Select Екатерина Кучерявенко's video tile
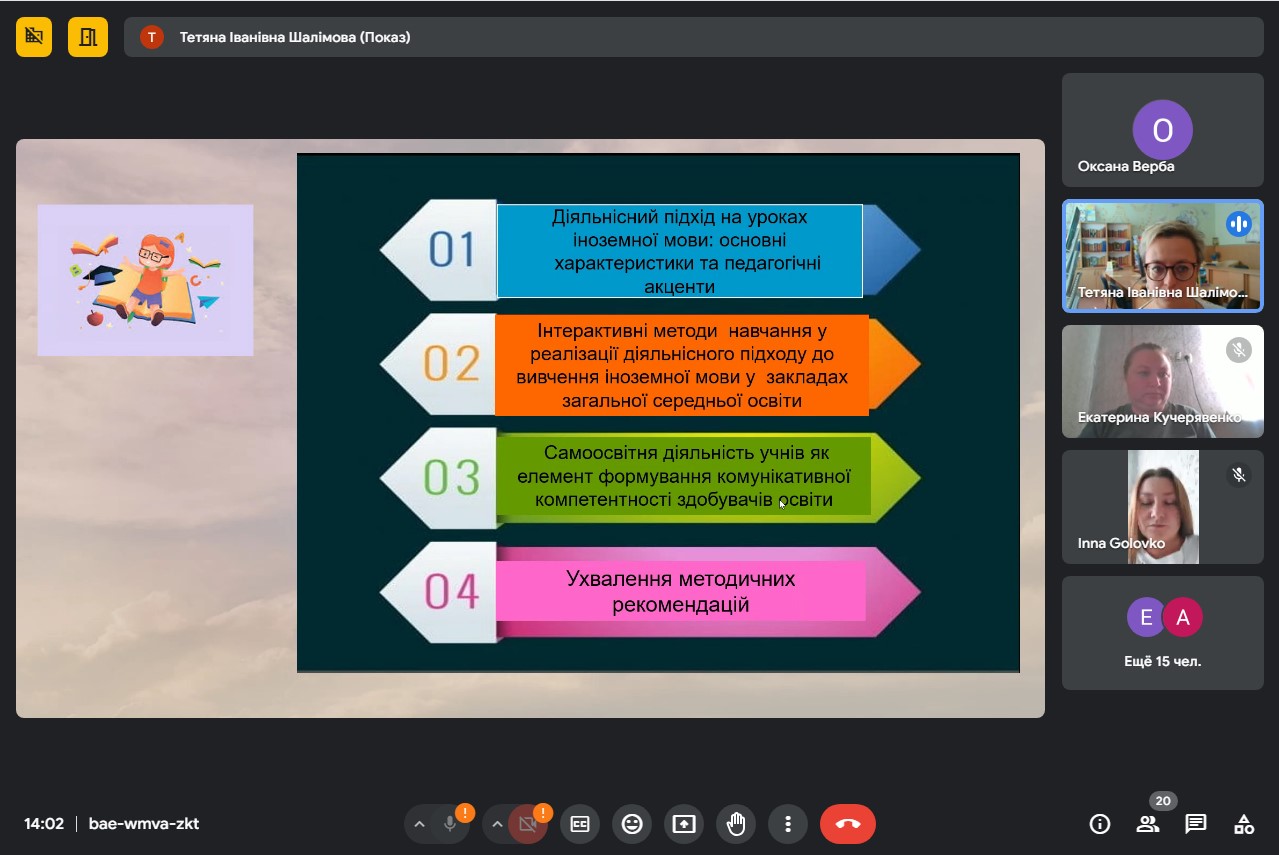Viewport: 1279px width, 855px height. tap(1163, 381)
